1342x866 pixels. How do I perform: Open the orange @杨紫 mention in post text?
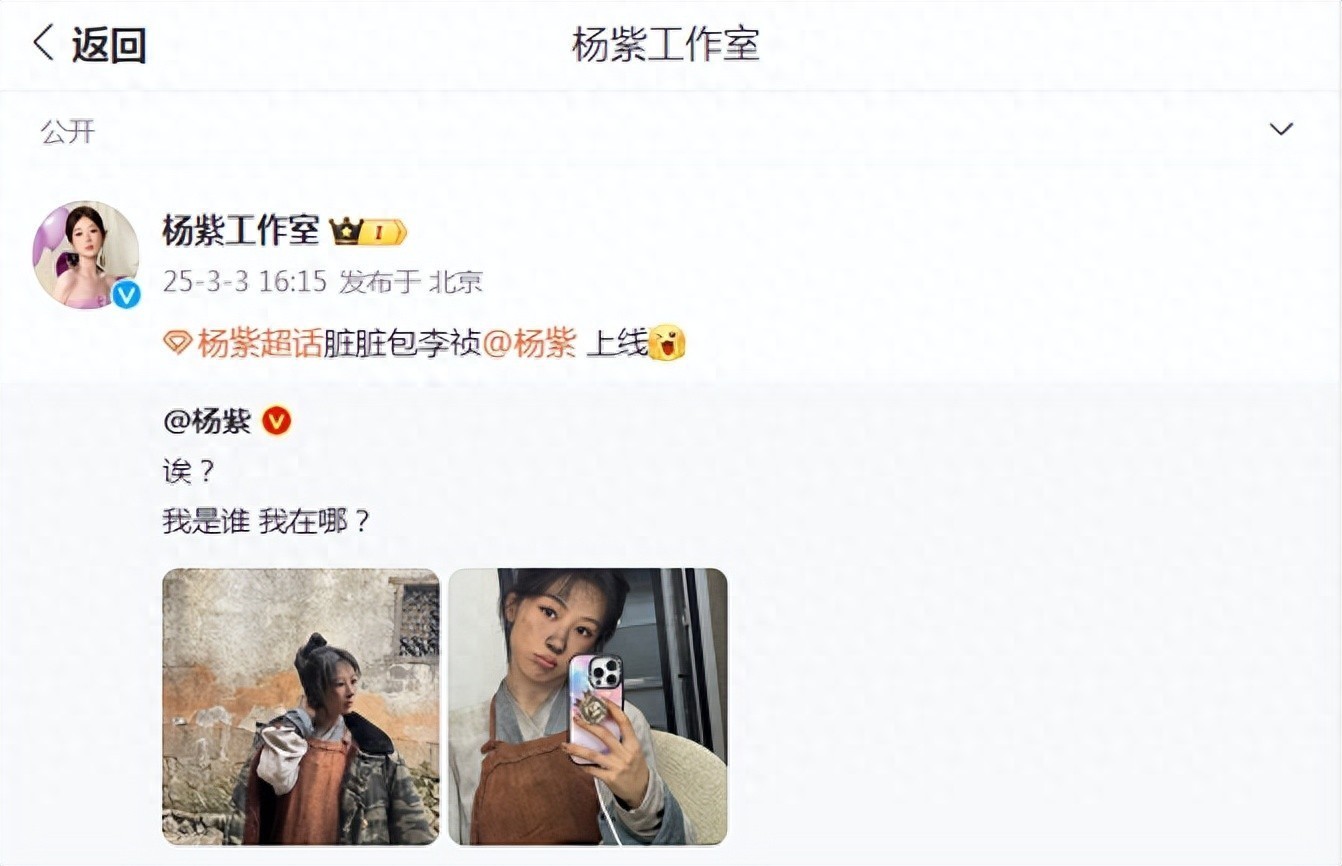[x=530, y=344]
